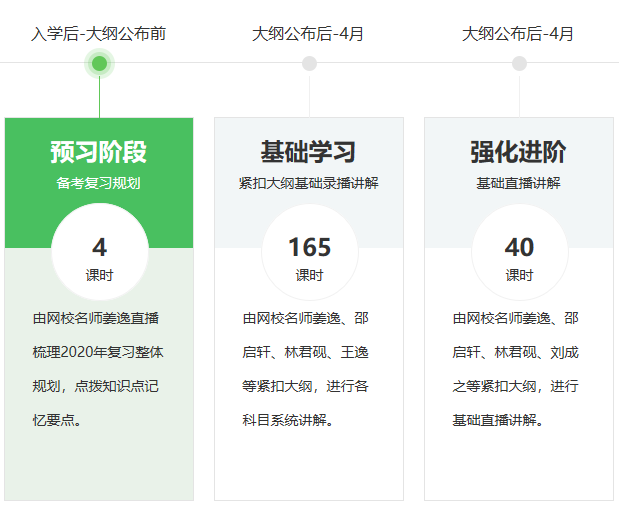Open the 入学后-大纲公布前 stage tab
This screenshot has width=619, height=508.
[x=99, y=34]
